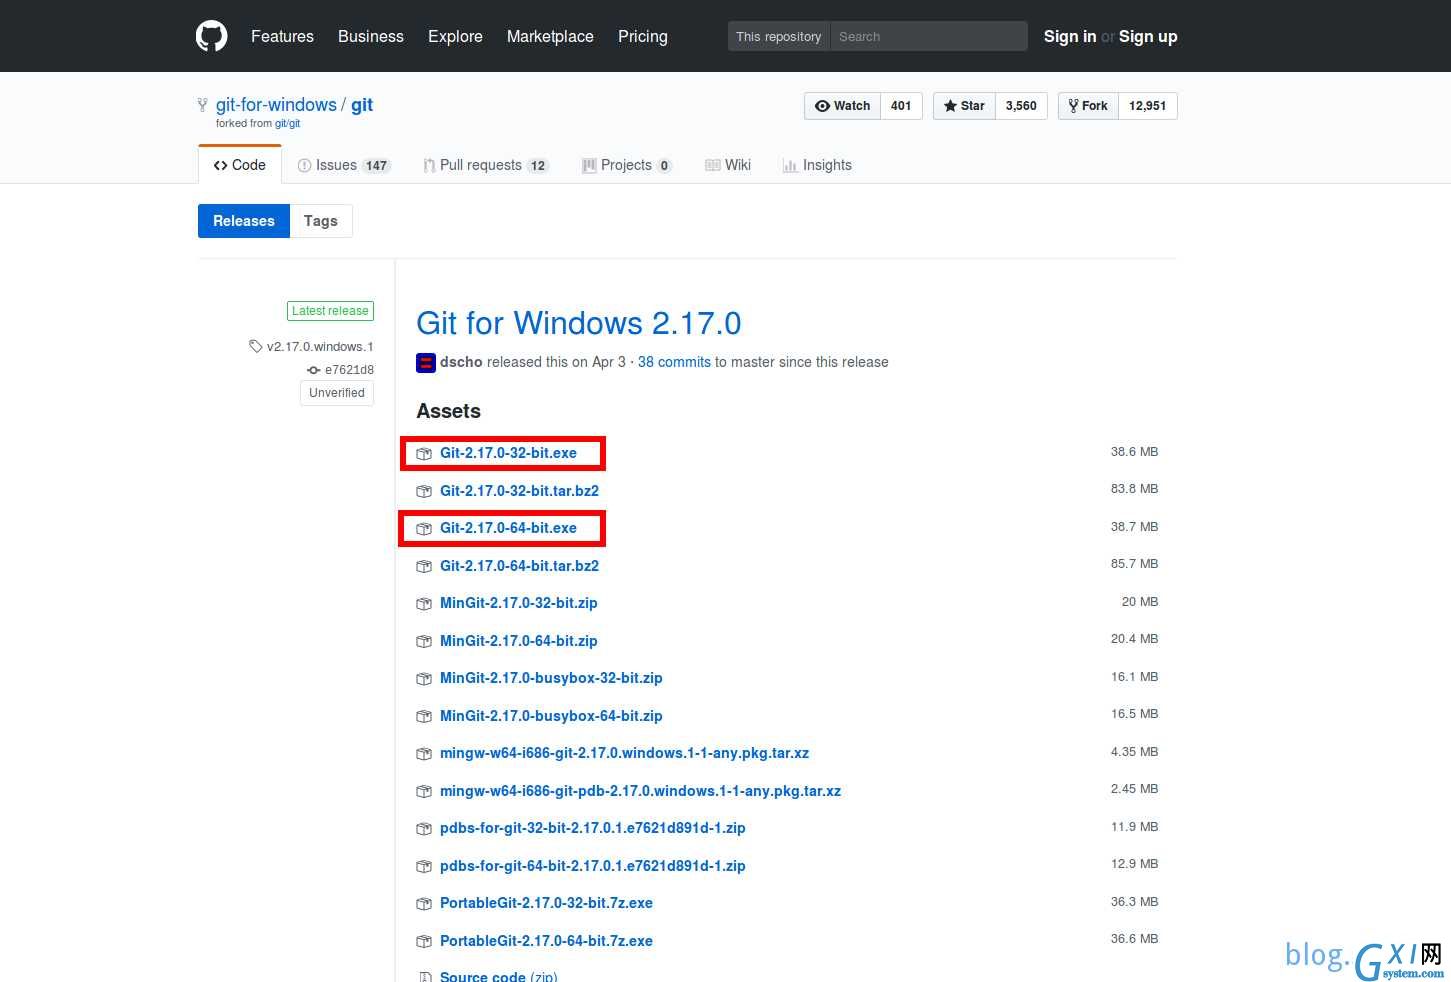The width and height of the screenshot is (1451, 982).
Task: Switch to the Issues tab
Action: pos(343,165)
